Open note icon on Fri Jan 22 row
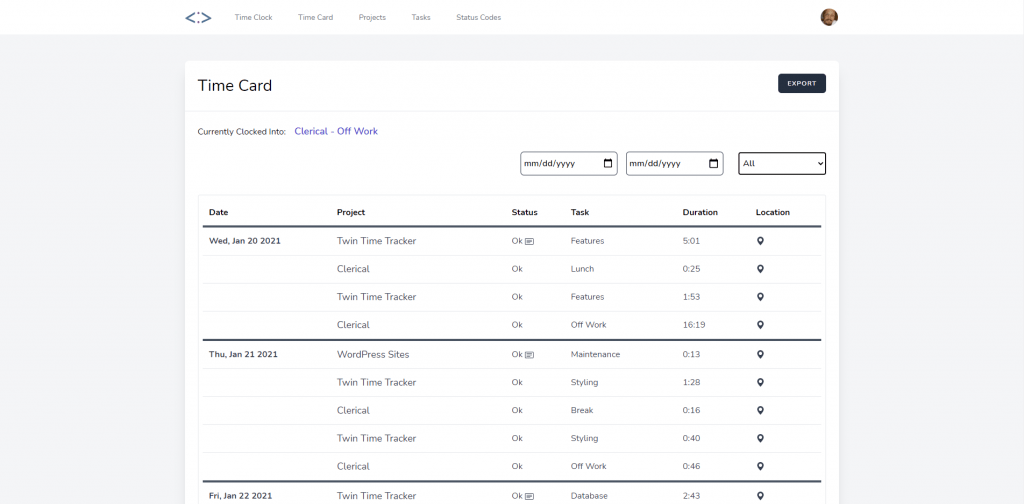The image size is (1024, 504). click(530, 497)
